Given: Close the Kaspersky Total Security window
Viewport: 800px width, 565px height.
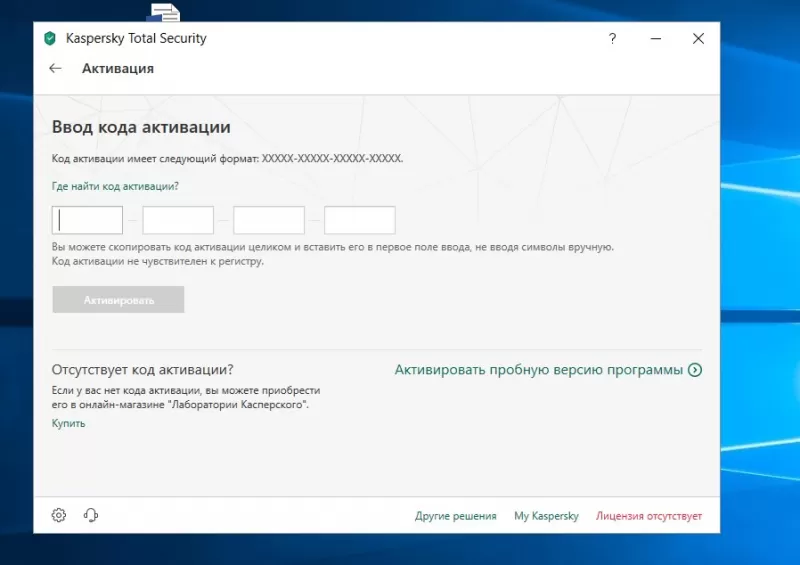Looking at the screenshot, I should coord(698,39).
